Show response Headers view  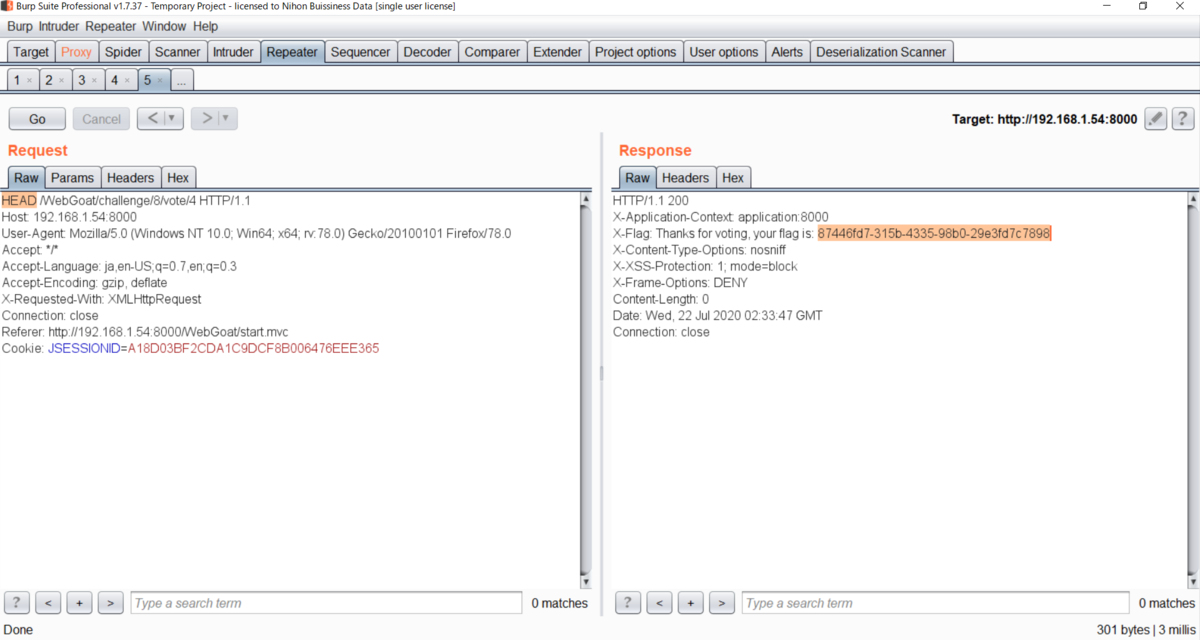click(x=685, y=178)
